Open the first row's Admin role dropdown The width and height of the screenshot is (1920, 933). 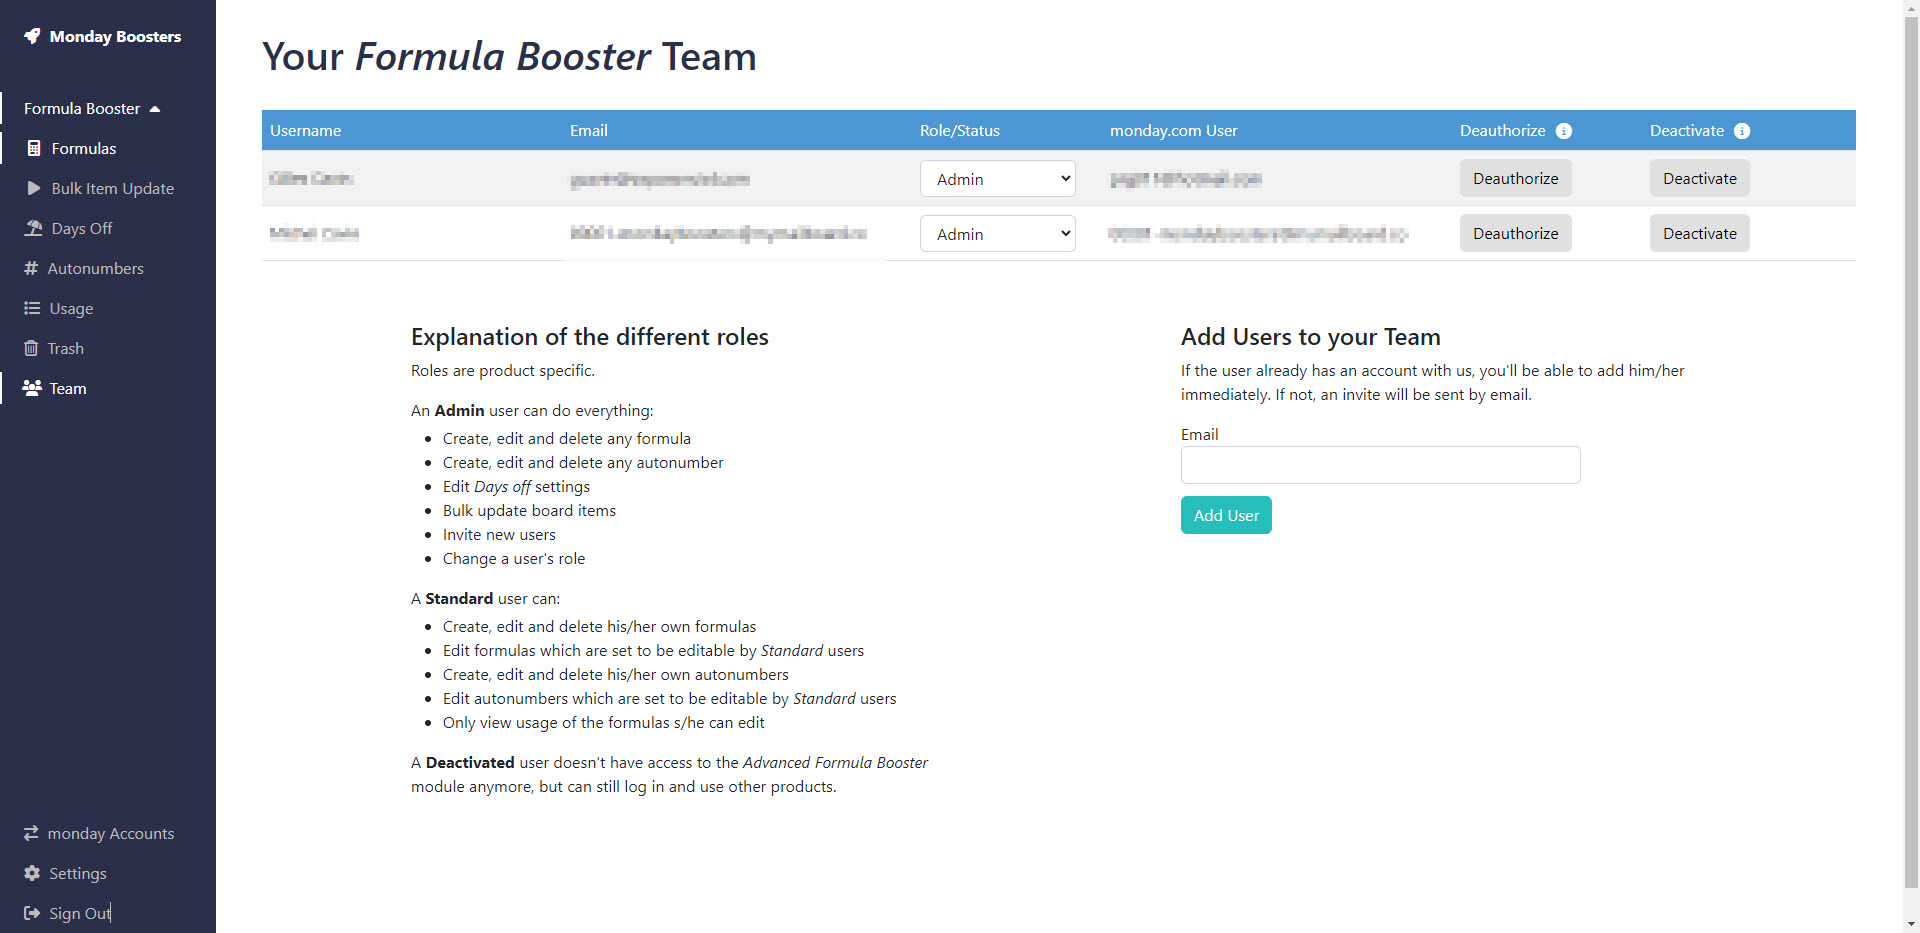997,179
